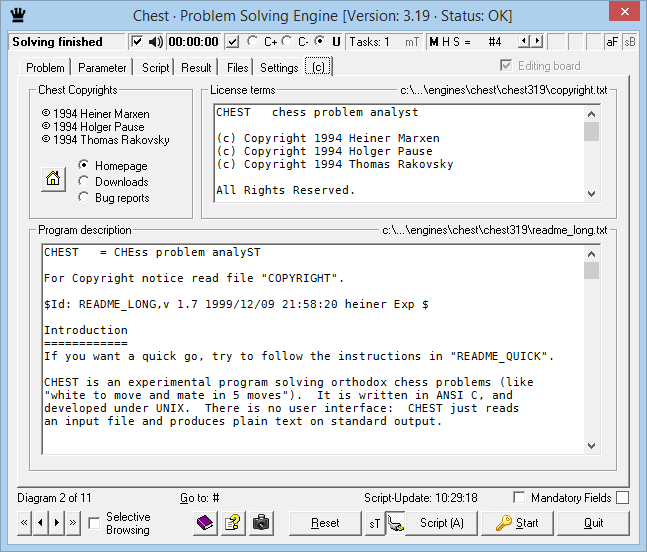The height and width of the screenshot is (552, 647).
Task: Go to previous diagram with the left arrow
Action: [x=40, y=523]
